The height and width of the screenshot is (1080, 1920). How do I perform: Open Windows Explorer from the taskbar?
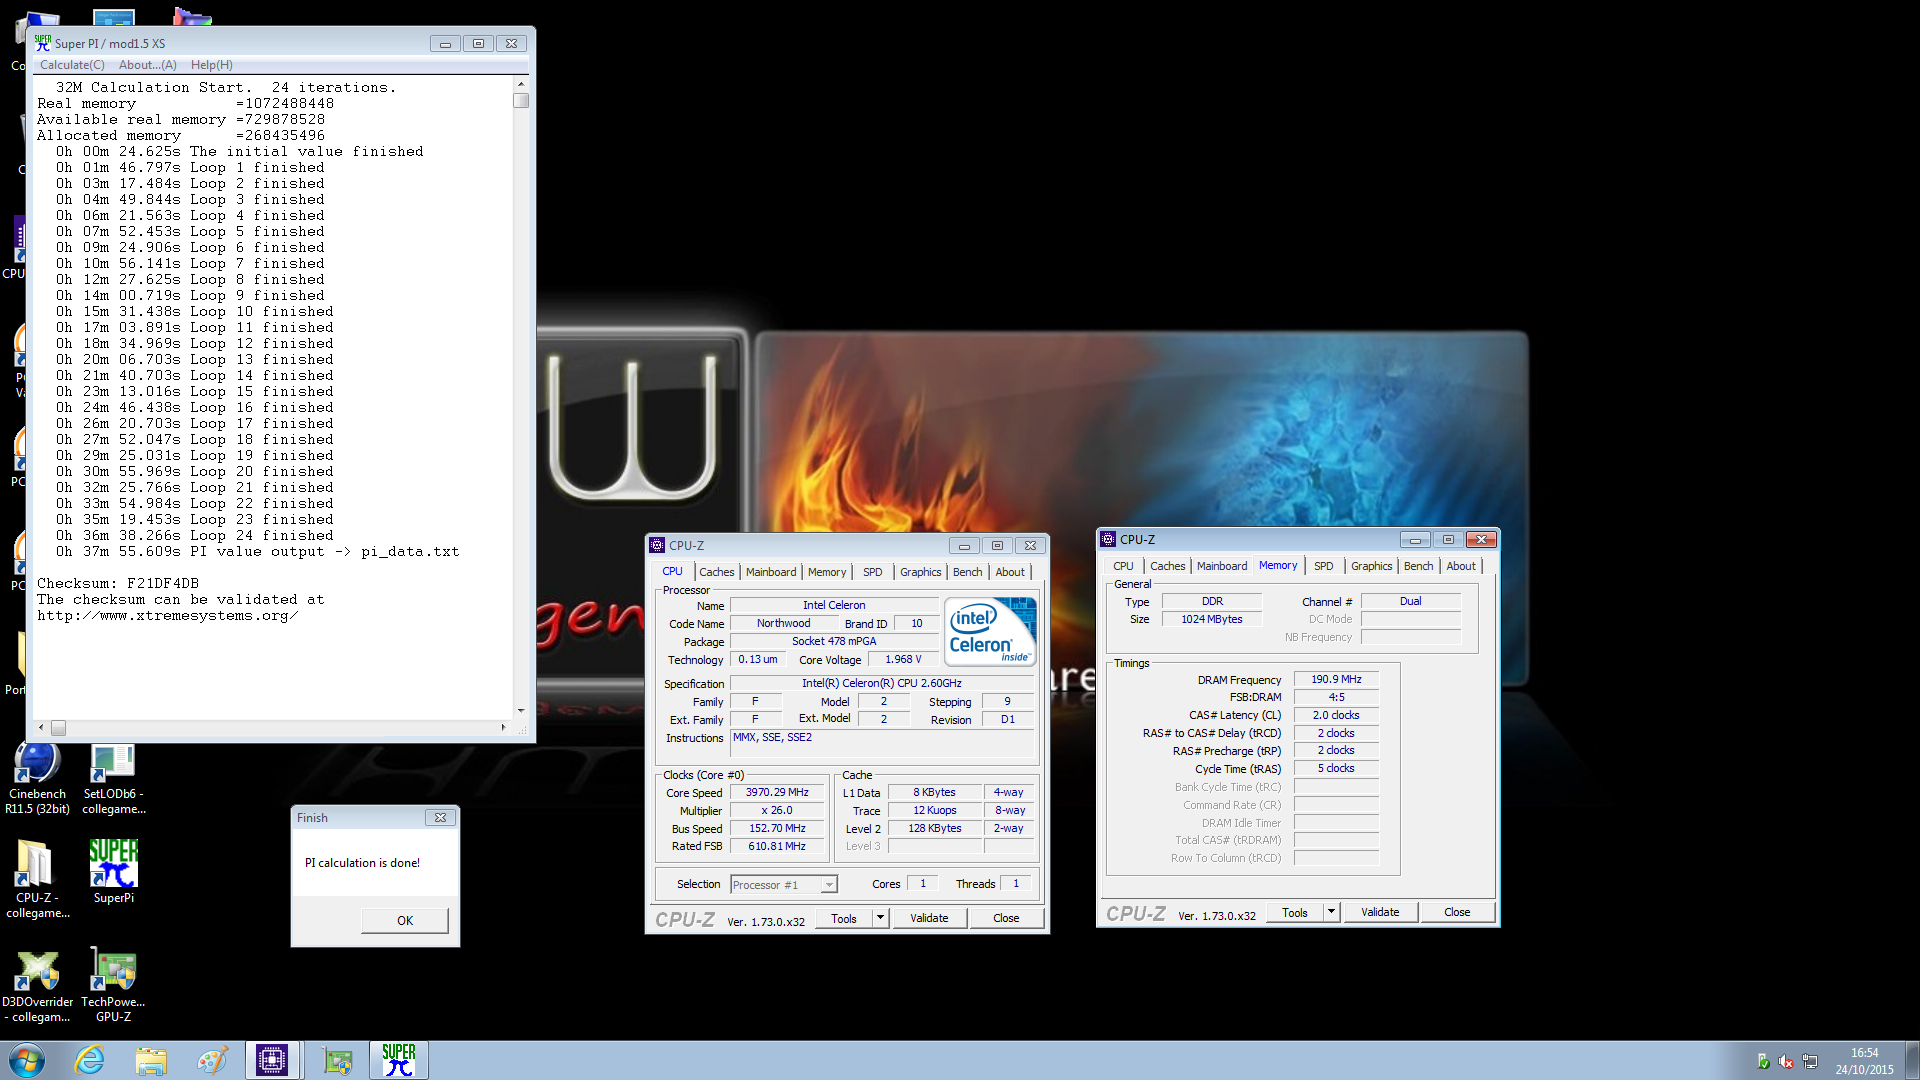151,1060
